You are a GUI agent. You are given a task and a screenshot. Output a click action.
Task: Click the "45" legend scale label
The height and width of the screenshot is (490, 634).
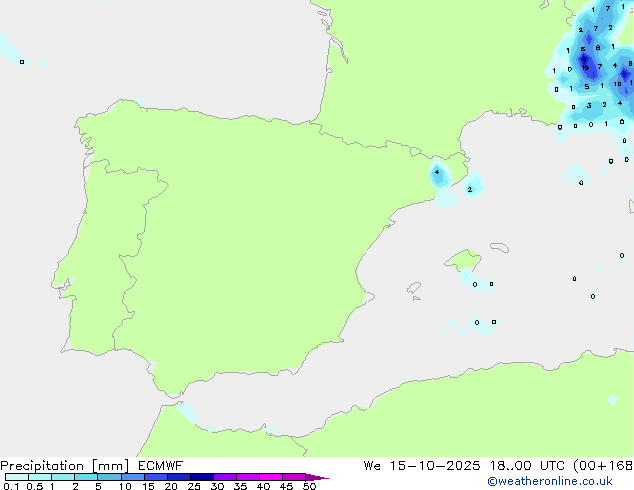click(x=286, y=486)
